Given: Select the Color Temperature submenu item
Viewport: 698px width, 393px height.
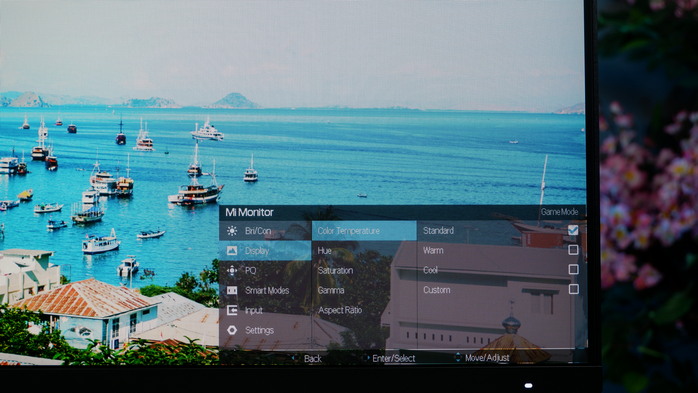Looking at the screenshot, I should click(364, 231).
